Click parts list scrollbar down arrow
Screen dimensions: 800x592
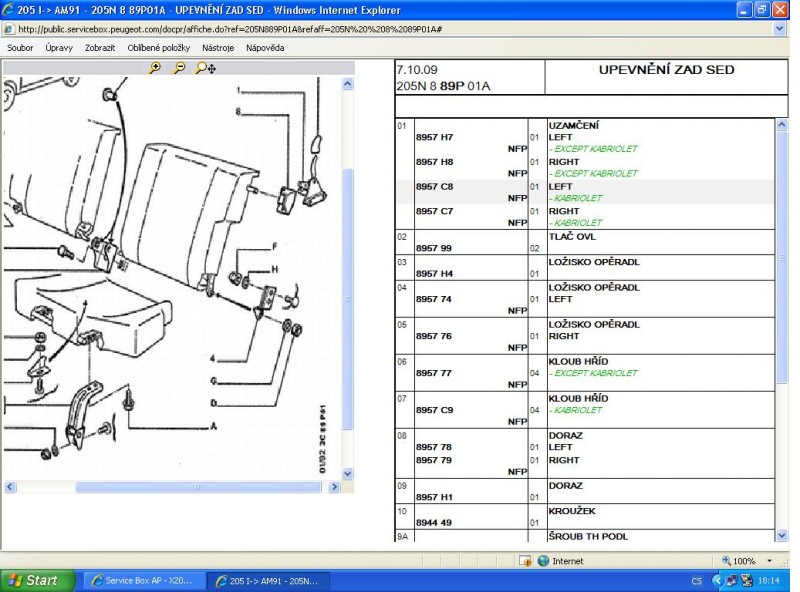781,535
